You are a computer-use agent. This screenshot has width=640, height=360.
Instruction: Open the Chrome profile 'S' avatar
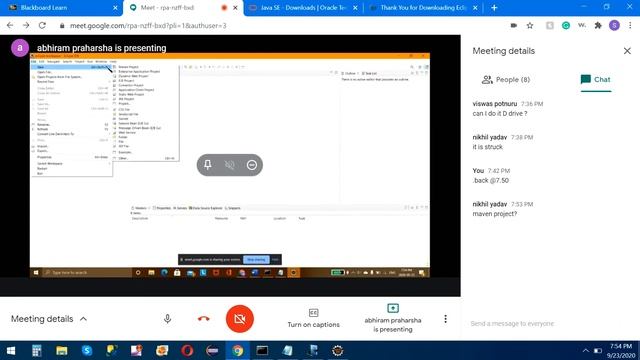coord(614,25)
